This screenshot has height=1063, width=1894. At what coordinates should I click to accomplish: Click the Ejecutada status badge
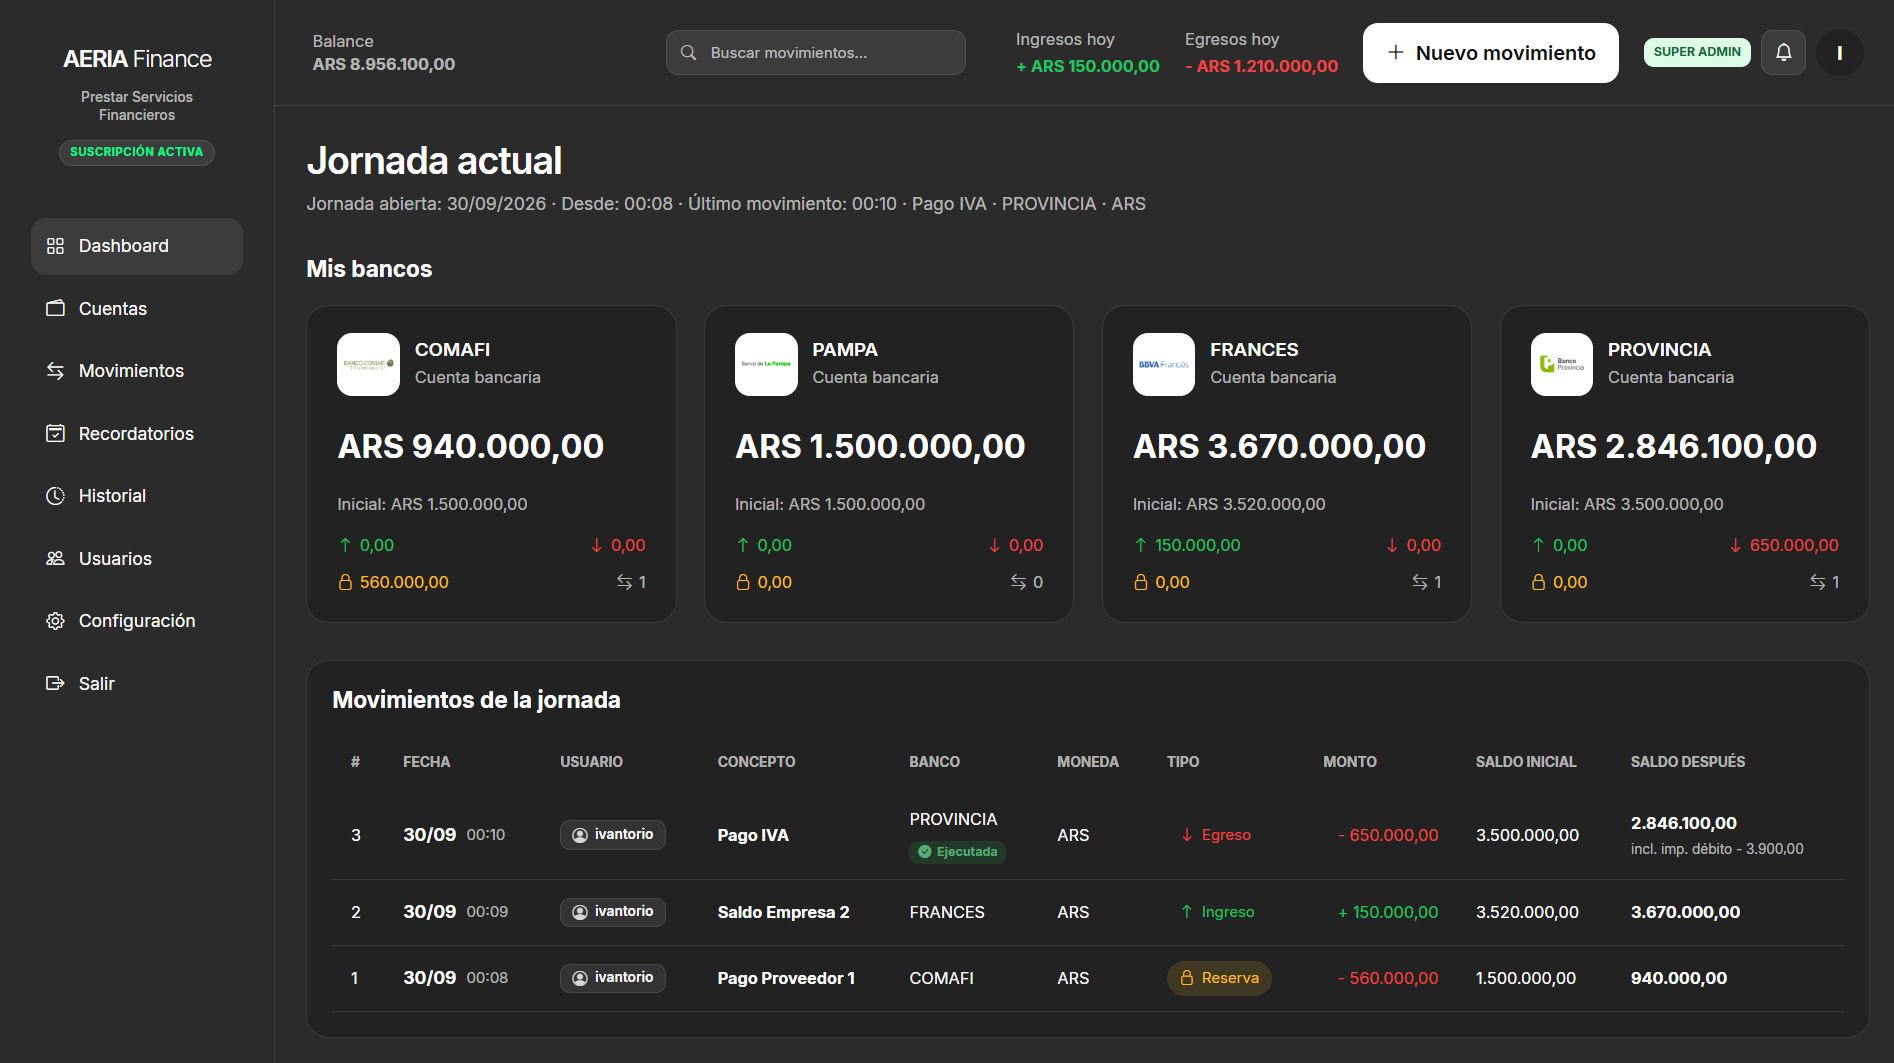click(x=958, y=852)
